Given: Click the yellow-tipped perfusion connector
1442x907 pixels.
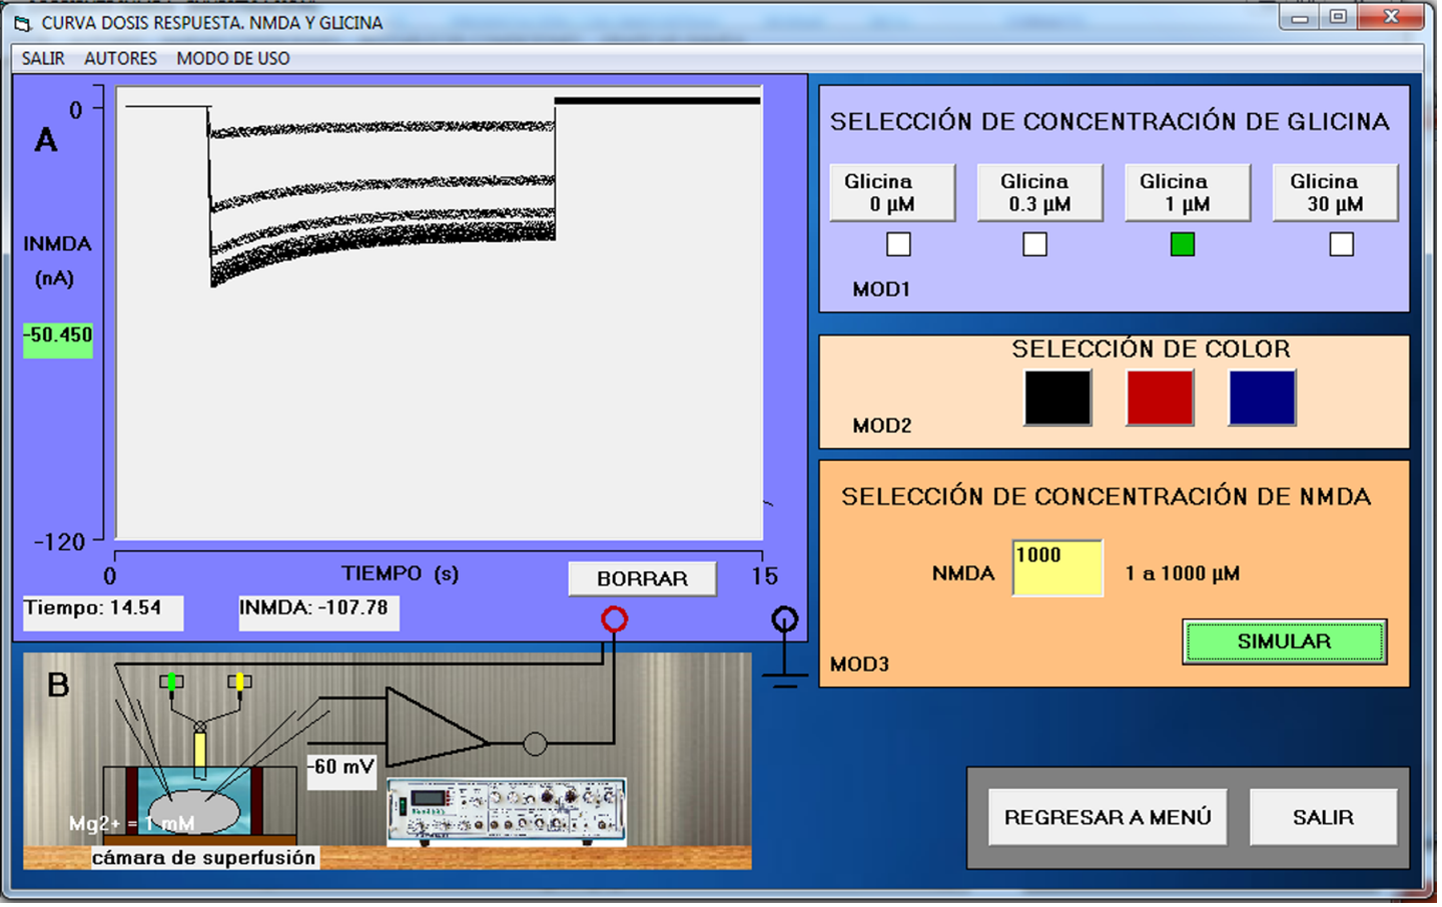Looking at the screenshot, I should [238, 682].
